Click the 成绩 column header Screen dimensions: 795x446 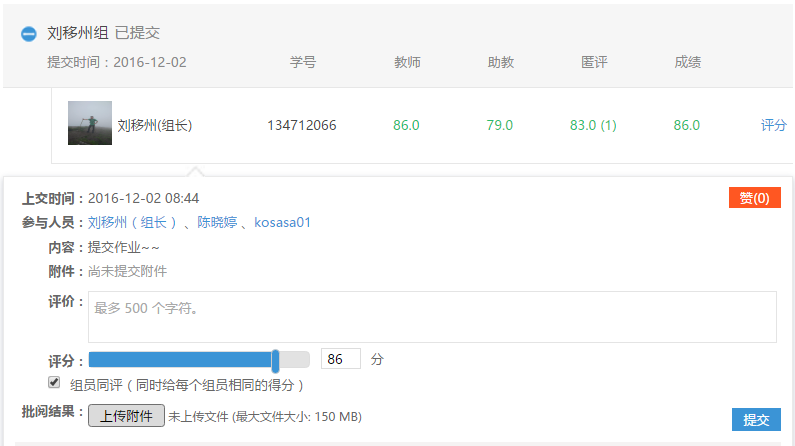pos(688,62)
